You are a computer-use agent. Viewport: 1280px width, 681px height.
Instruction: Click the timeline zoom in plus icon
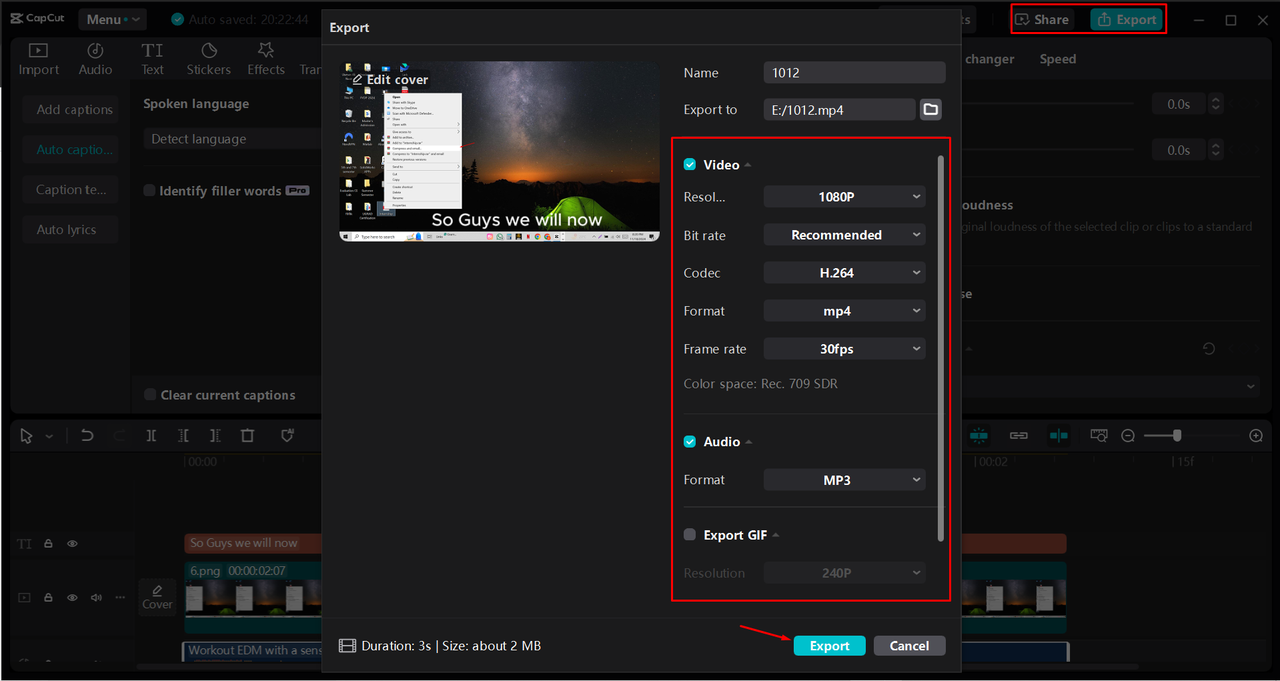click(1256, 436)
